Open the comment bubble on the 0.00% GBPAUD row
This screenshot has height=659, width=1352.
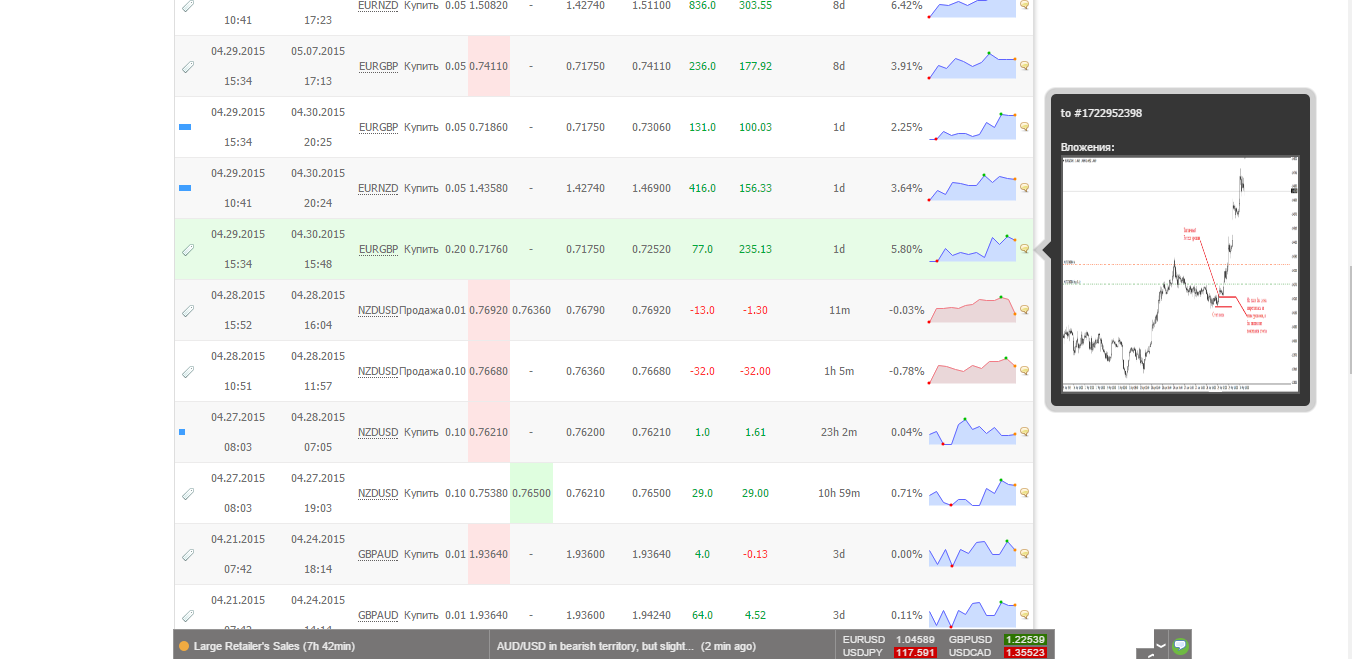tap(1024, 554)
